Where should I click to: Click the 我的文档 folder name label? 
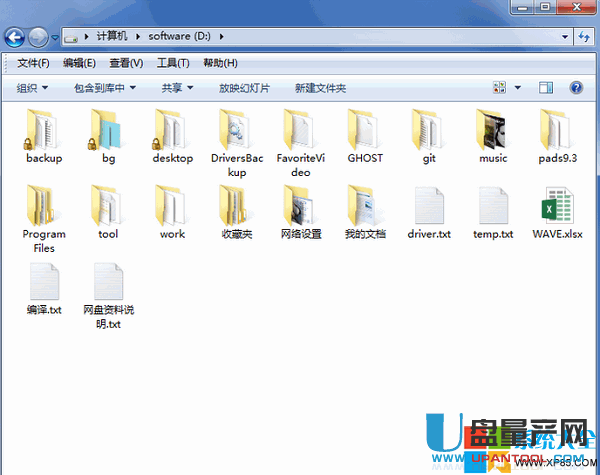[365, 234]
